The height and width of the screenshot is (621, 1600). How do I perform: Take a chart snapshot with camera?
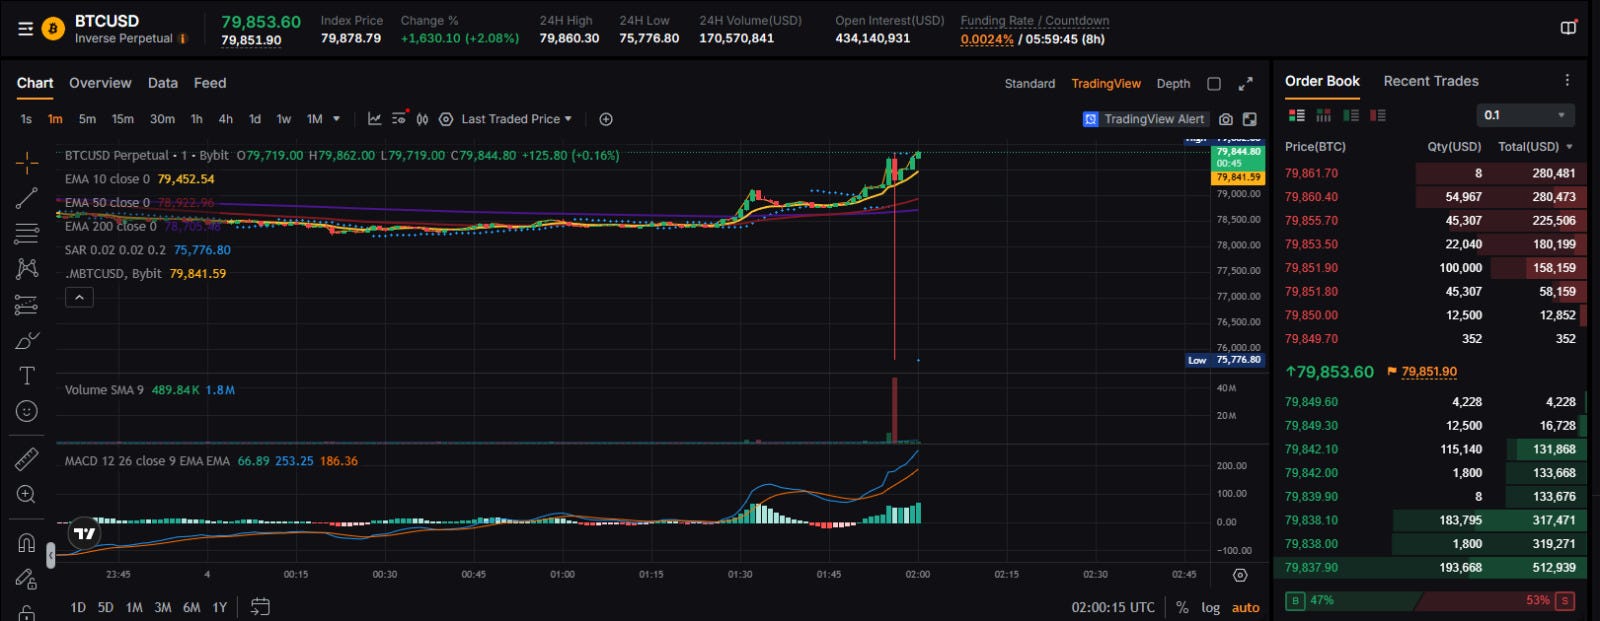pos(1226,119)
